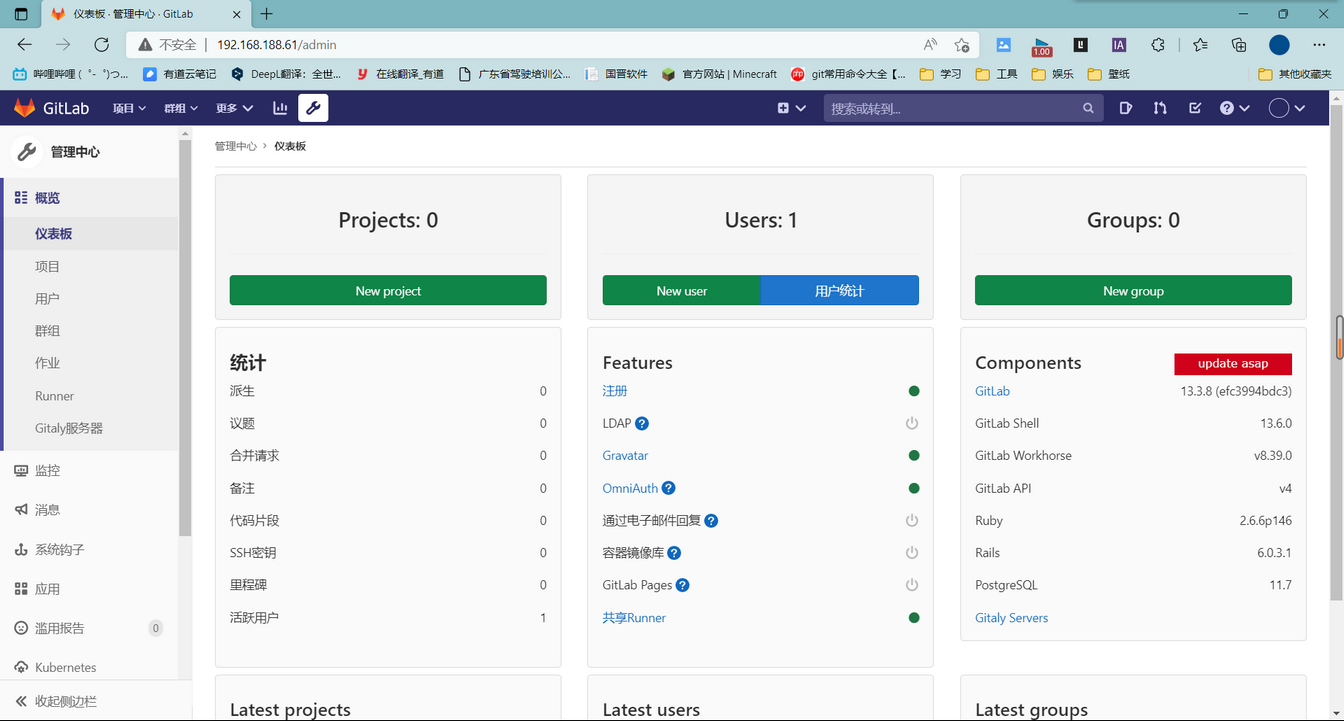The image size is (1344, 721).
Task: Click the merge requests icon
Action: [1160, 108]
